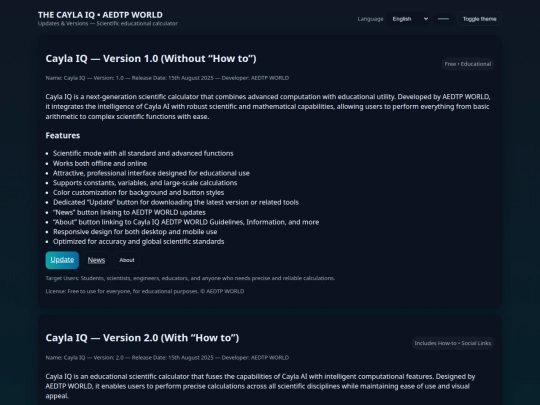Image resolution: width=540 pixels, height=405 pixels.
Task: Click the Cayla IQ Version 1.0 heading
Action: [151, 59]
